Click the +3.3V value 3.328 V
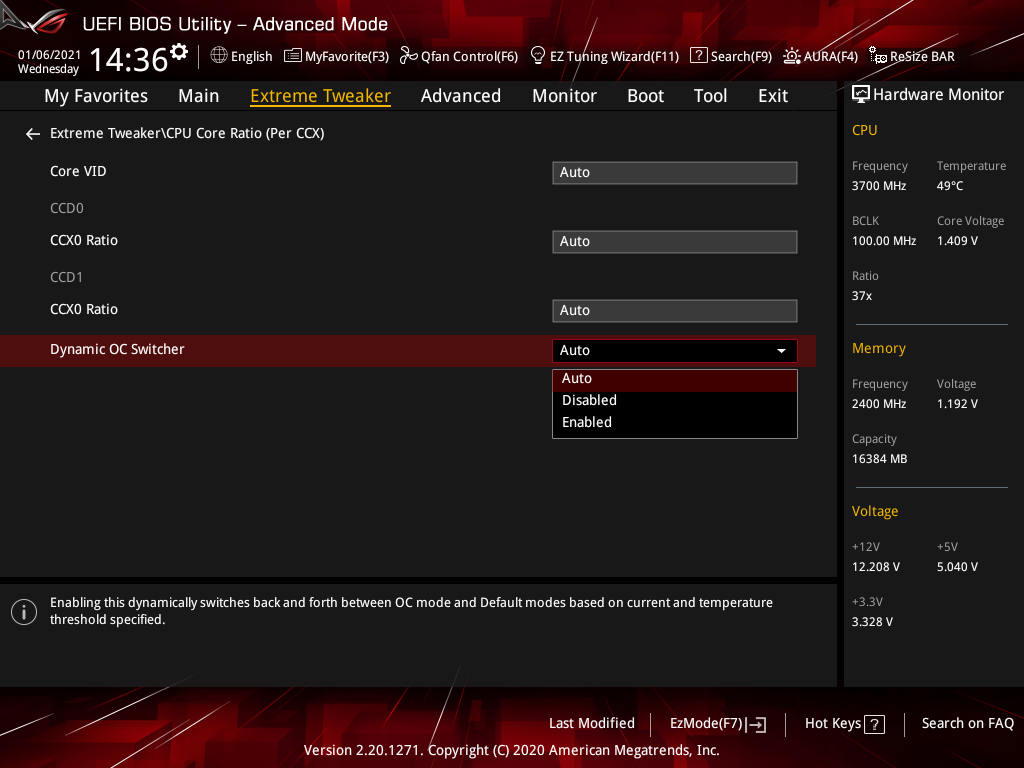This screenshot has width=1024, height=768. click(x=872, y=622)
